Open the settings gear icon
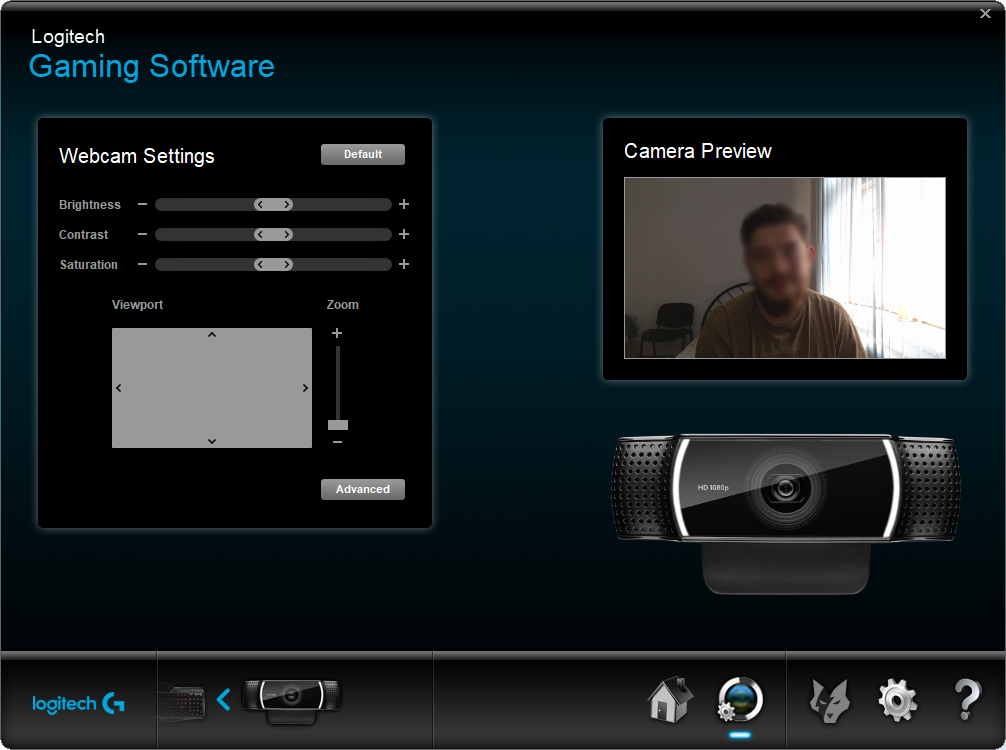 [x=897, y=700]
